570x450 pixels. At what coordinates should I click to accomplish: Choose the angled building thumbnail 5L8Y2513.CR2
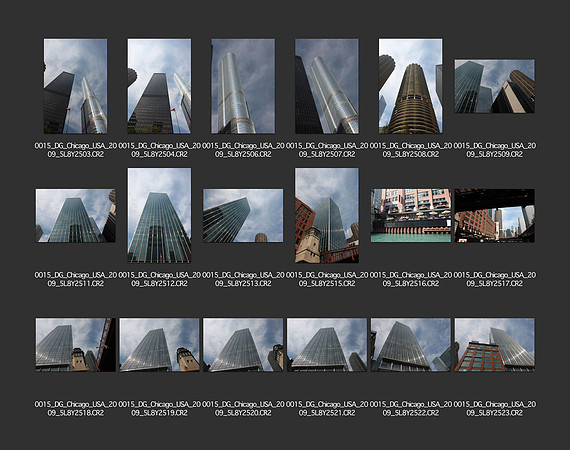(x=243, y=216)
